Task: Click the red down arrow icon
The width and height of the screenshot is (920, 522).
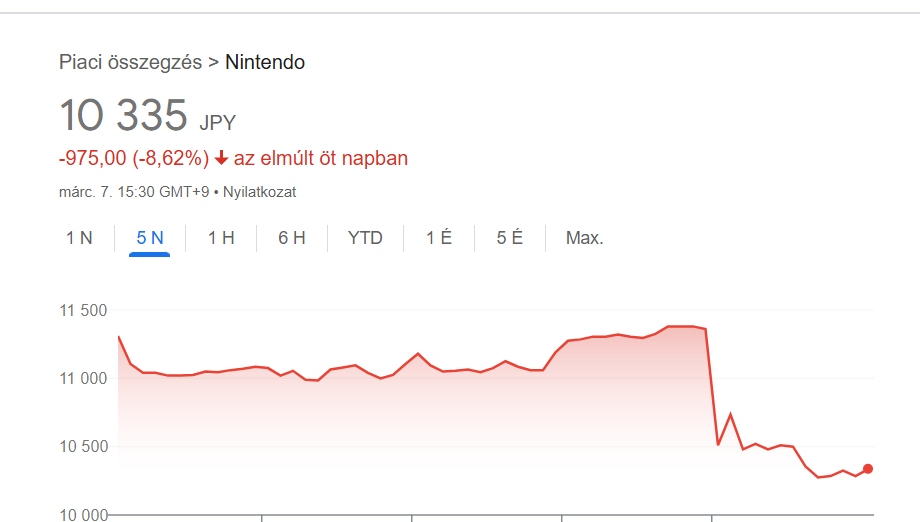Action: click(222, 159)
